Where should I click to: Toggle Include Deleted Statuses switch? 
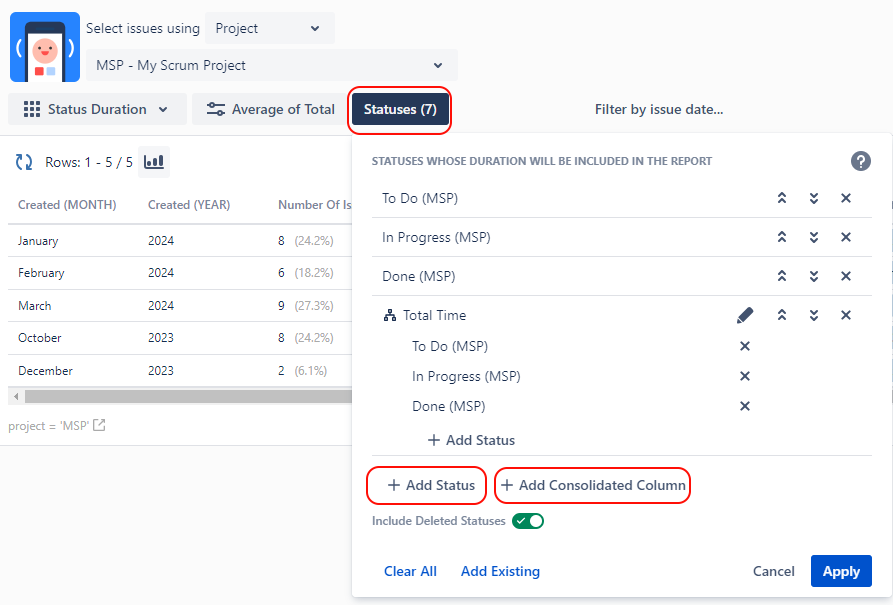click(528, 521)
